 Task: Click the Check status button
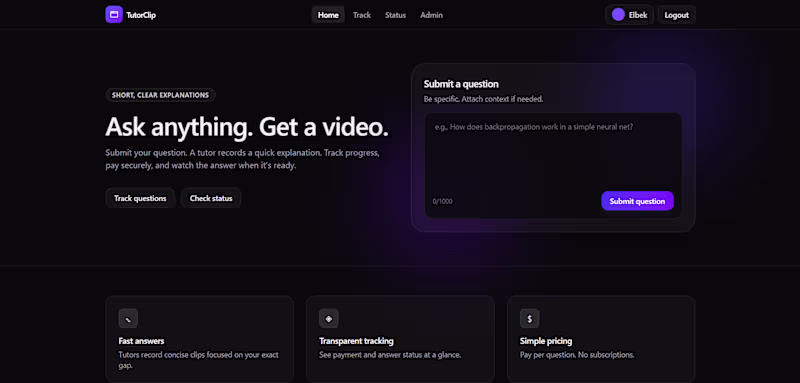click(x=211, y=198)
